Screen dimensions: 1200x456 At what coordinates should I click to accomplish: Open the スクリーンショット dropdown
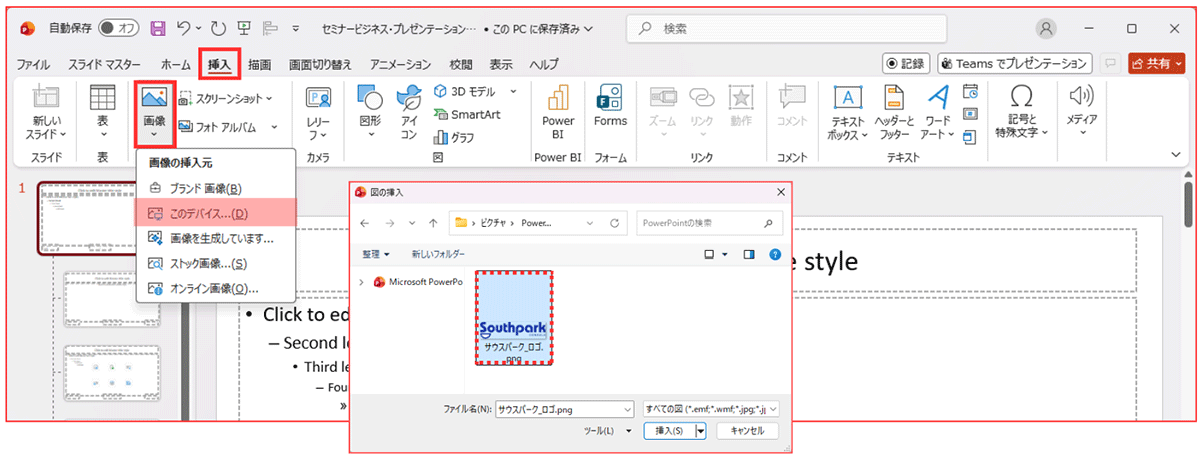228,98
